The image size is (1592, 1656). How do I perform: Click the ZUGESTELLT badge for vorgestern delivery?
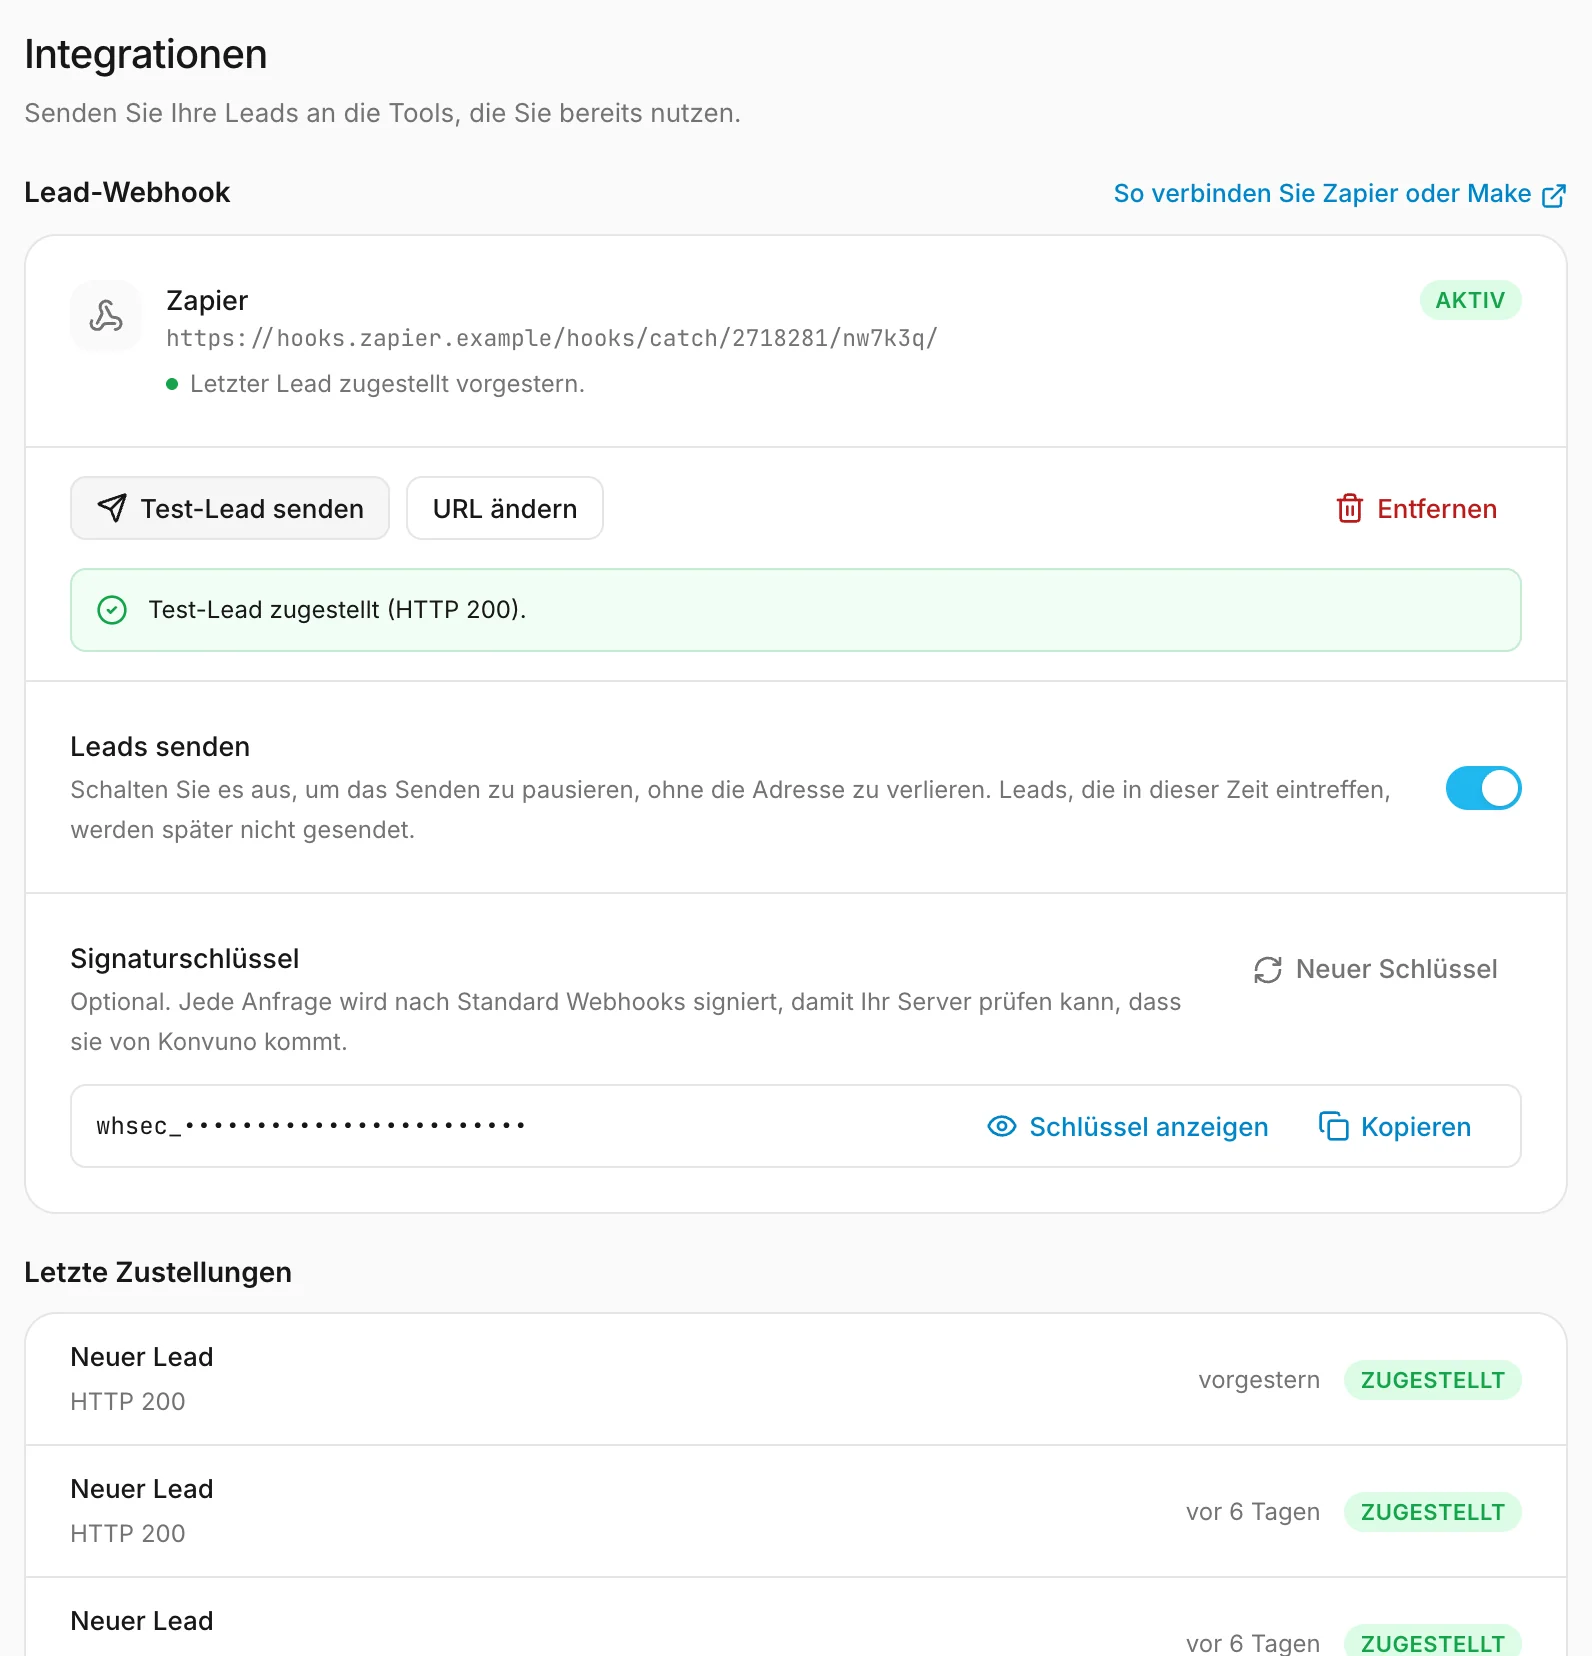(x=1432, y=1380)
